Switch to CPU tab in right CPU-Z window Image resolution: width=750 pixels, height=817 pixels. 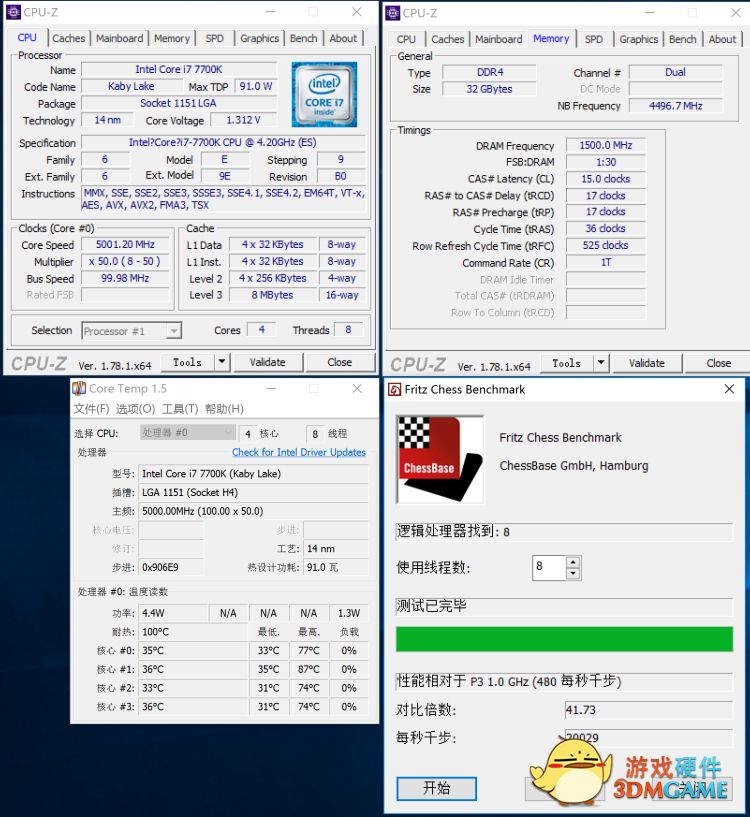(x=406, y=39)
